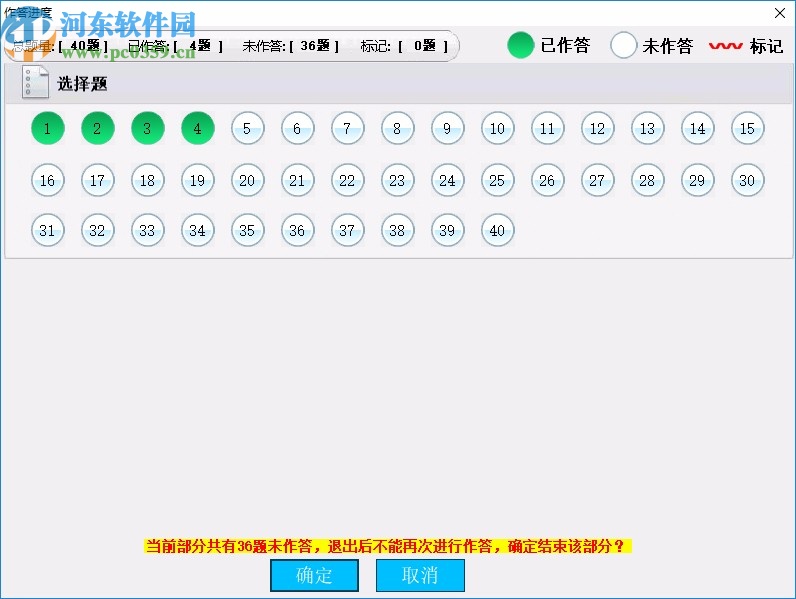
Task: Jump to question 17
Action: [97, 180]
